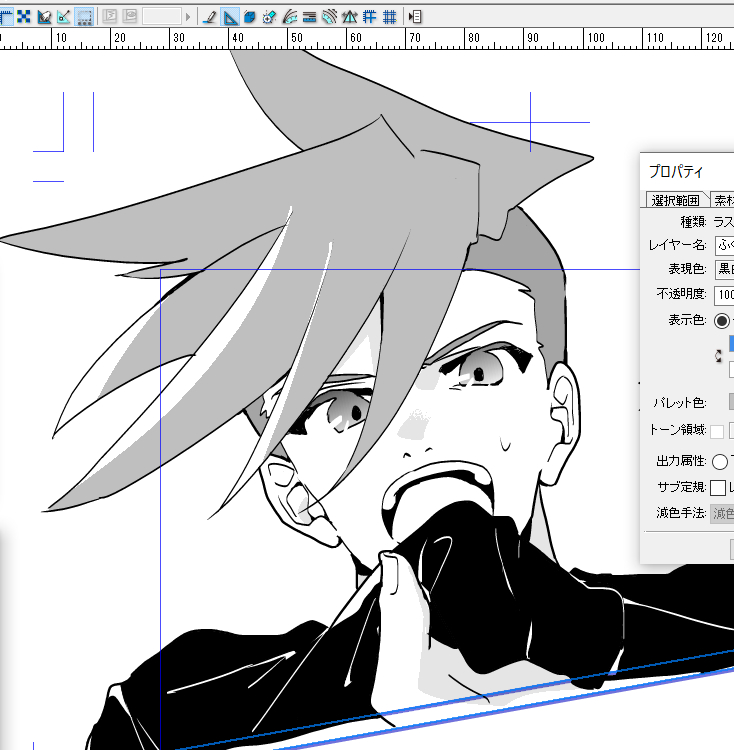Image resolution: width=734 pixels, height=750 pixels.
Task: Click the panel list arrow icon
Action: 415,17
